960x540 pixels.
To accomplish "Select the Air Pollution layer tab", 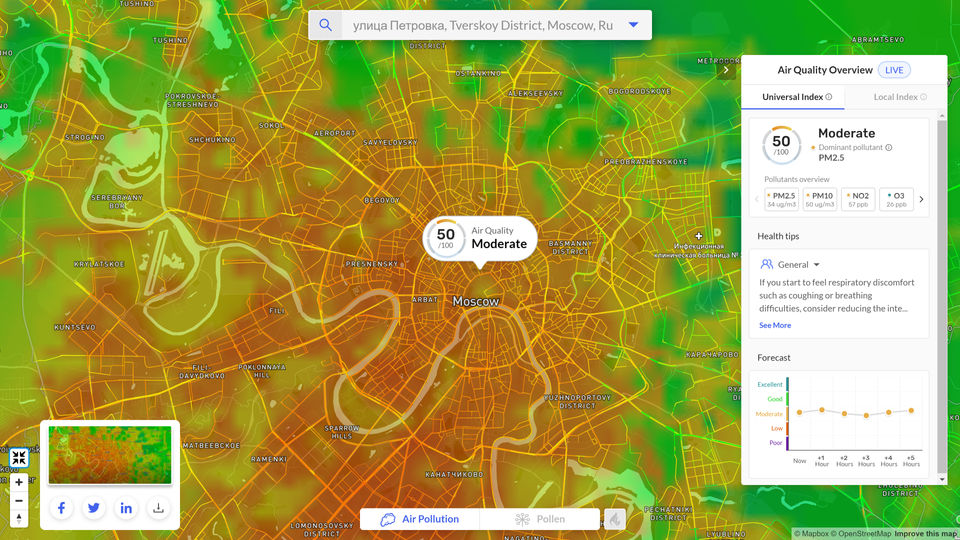I will tap(420, 519).
